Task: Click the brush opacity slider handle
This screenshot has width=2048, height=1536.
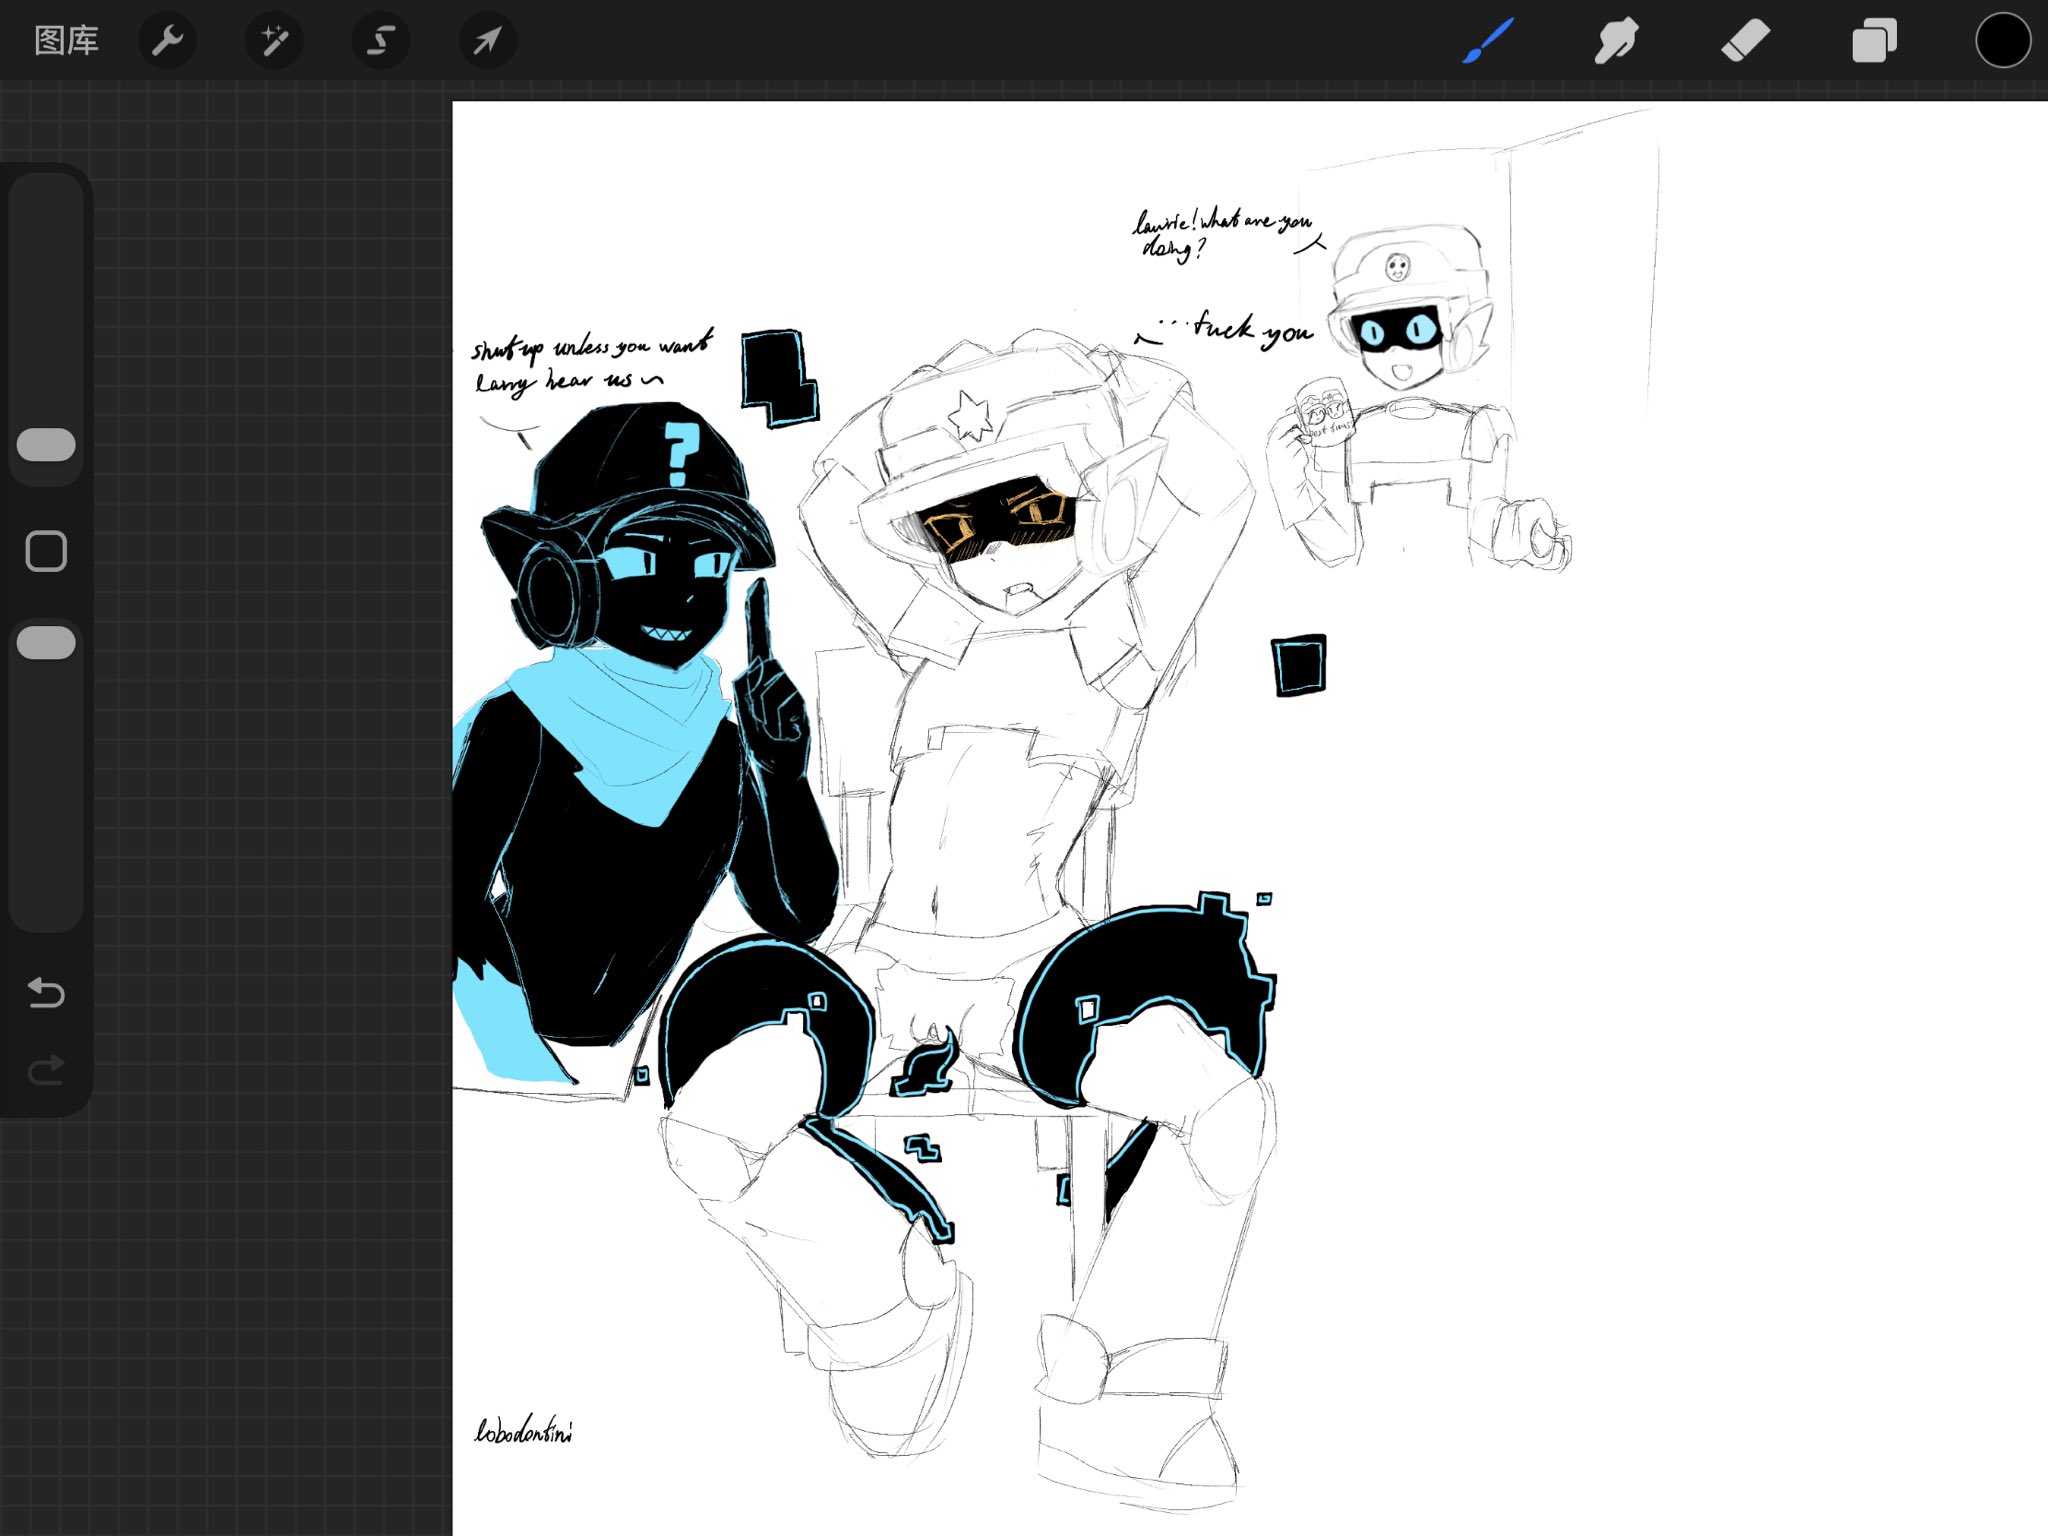Action: 46,643
